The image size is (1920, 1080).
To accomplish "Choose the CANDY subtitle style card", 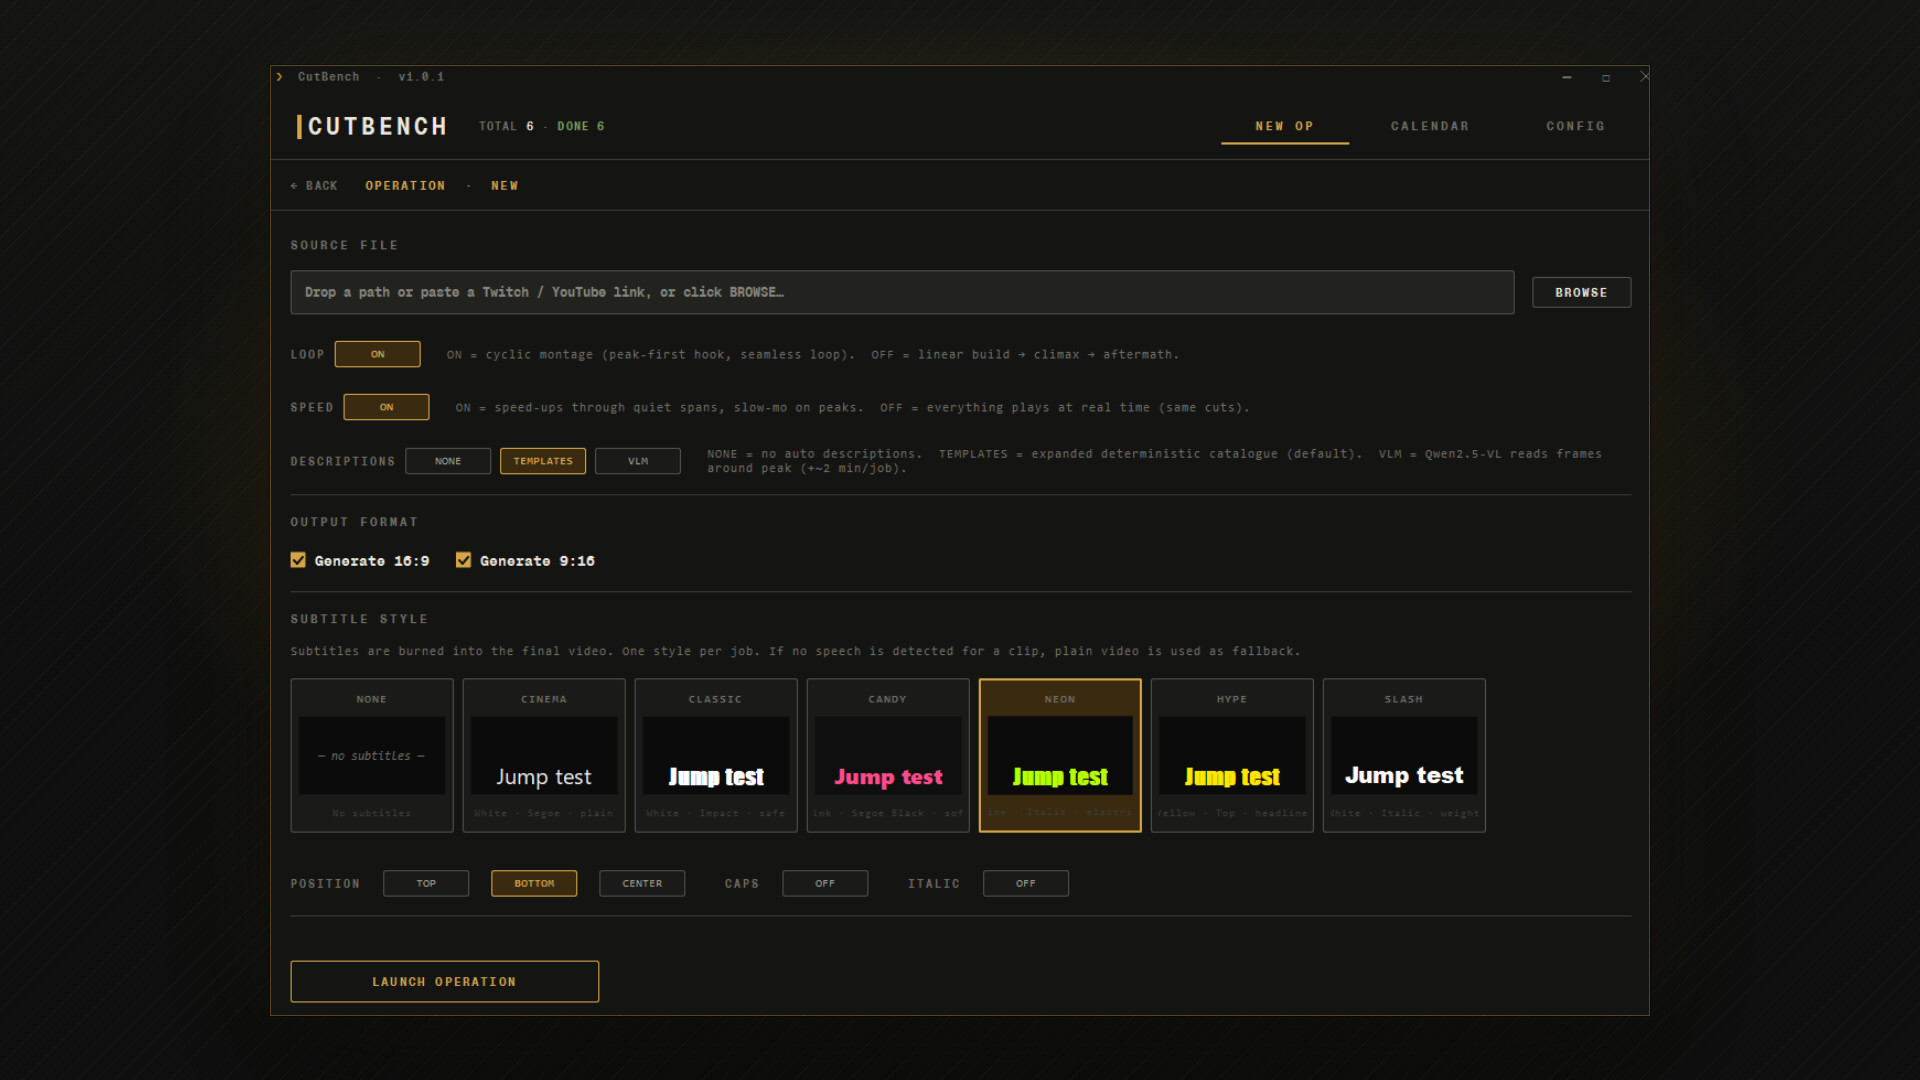I will [888, 755].
